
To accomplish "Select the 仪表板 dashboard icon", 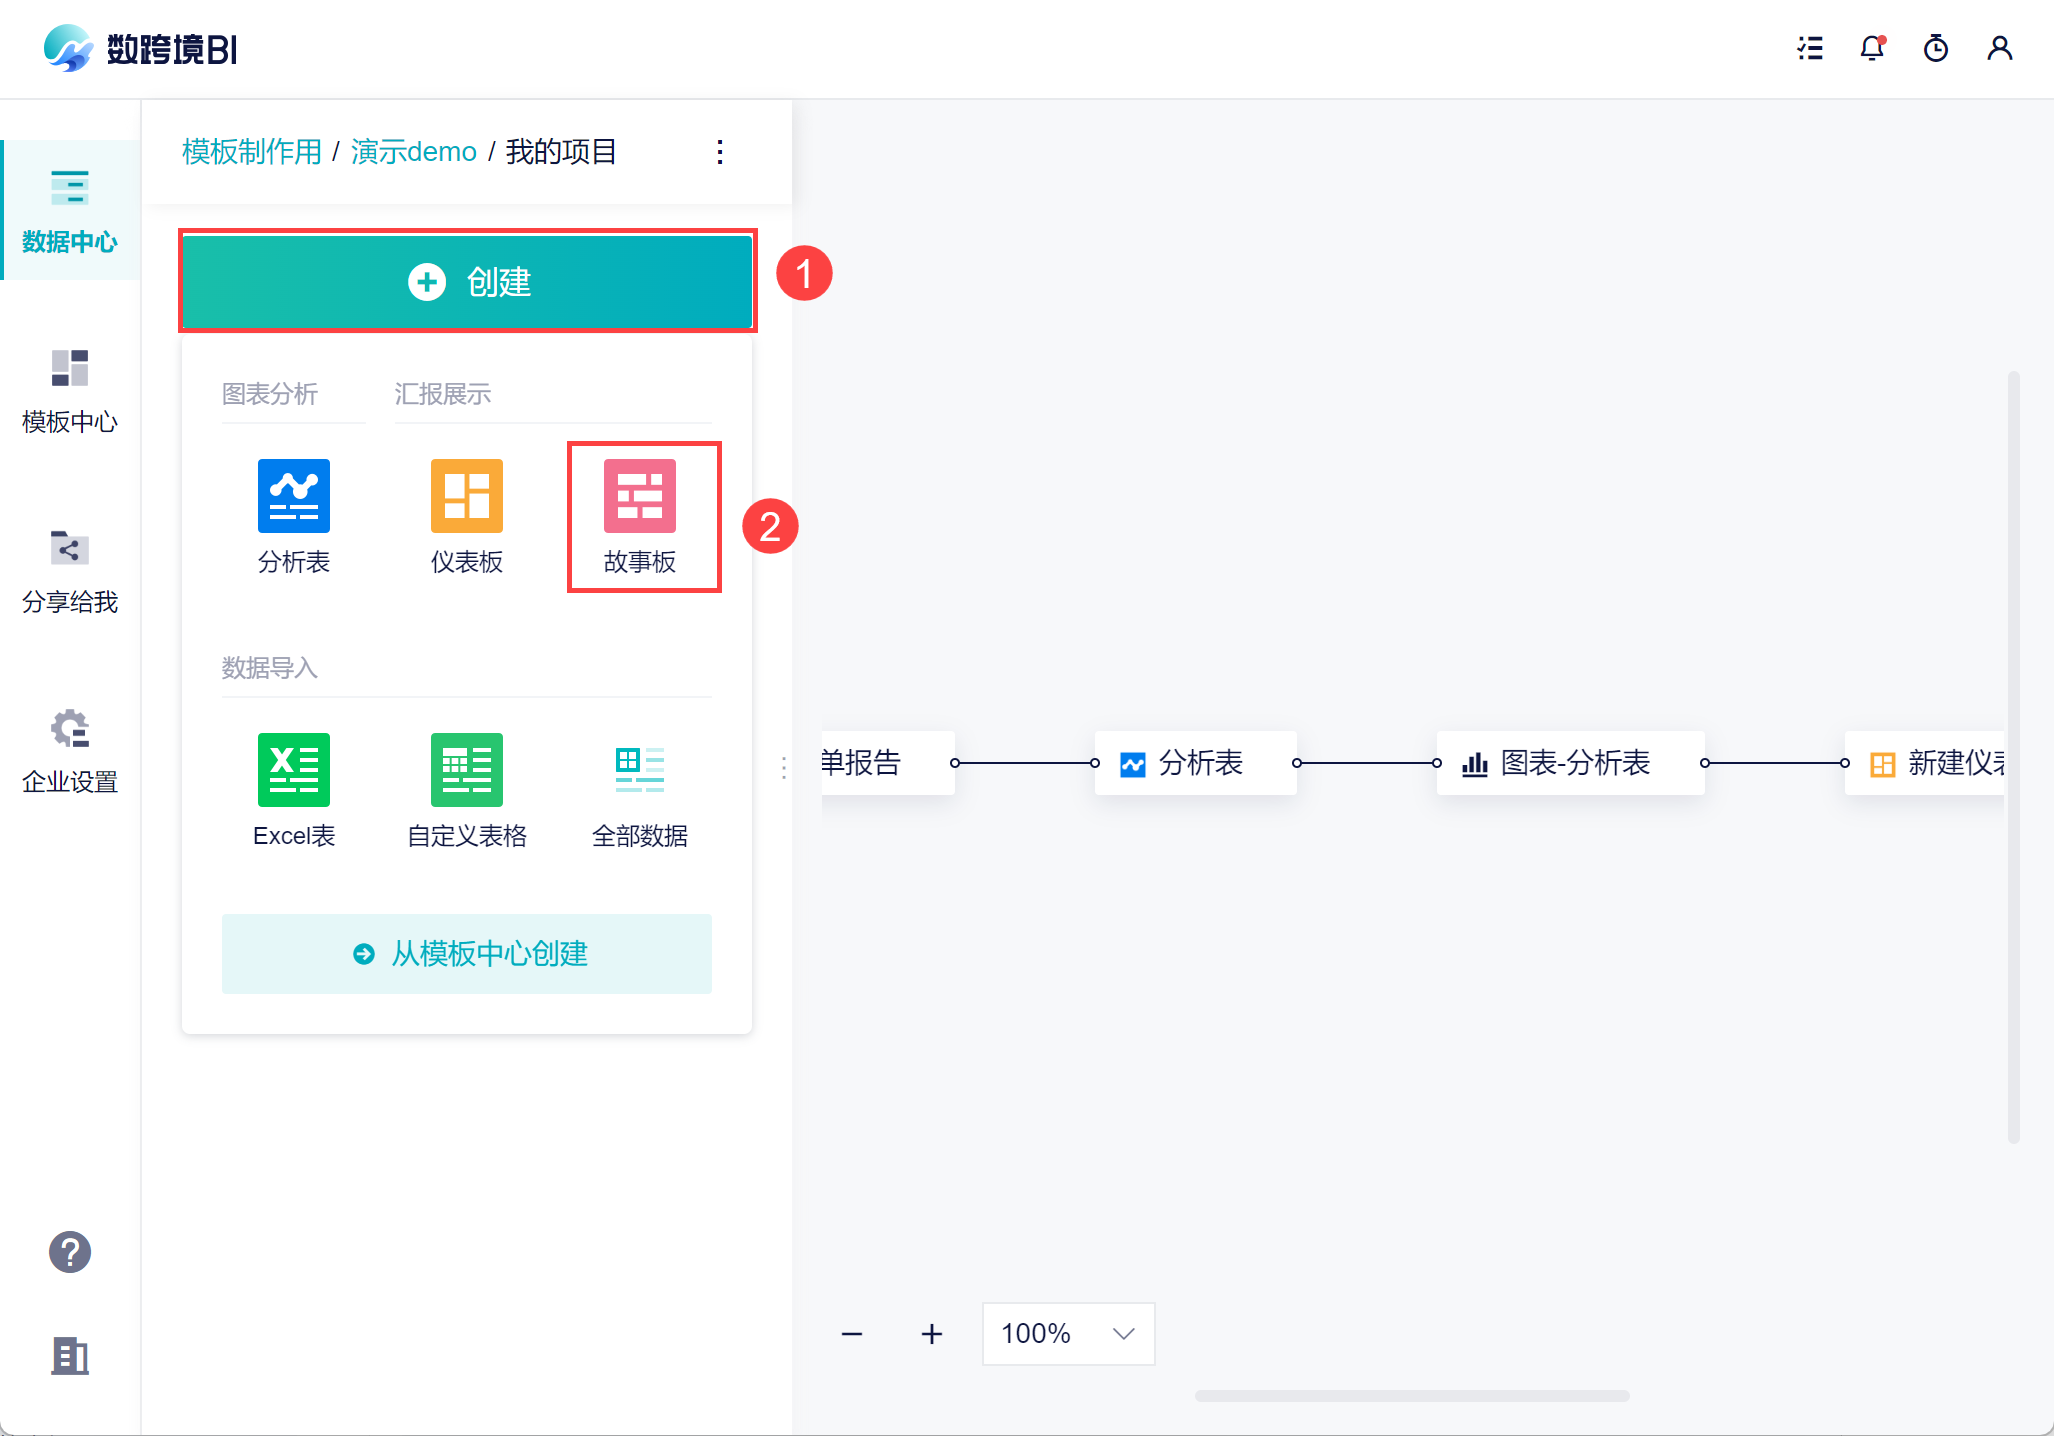I will [x=466, y=497].
